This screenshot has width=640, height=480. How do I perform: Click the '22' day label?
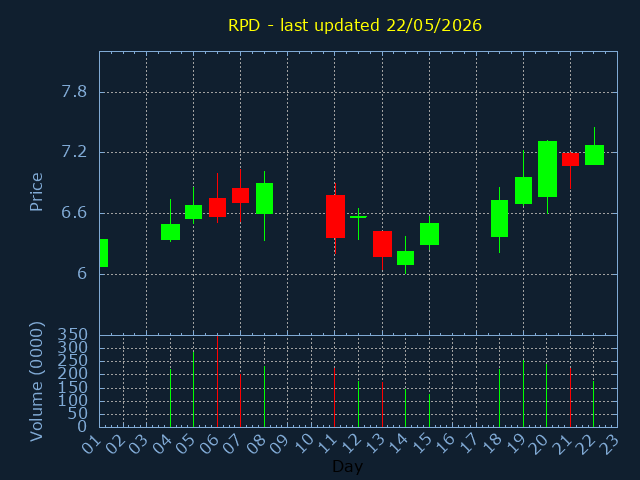586,444
